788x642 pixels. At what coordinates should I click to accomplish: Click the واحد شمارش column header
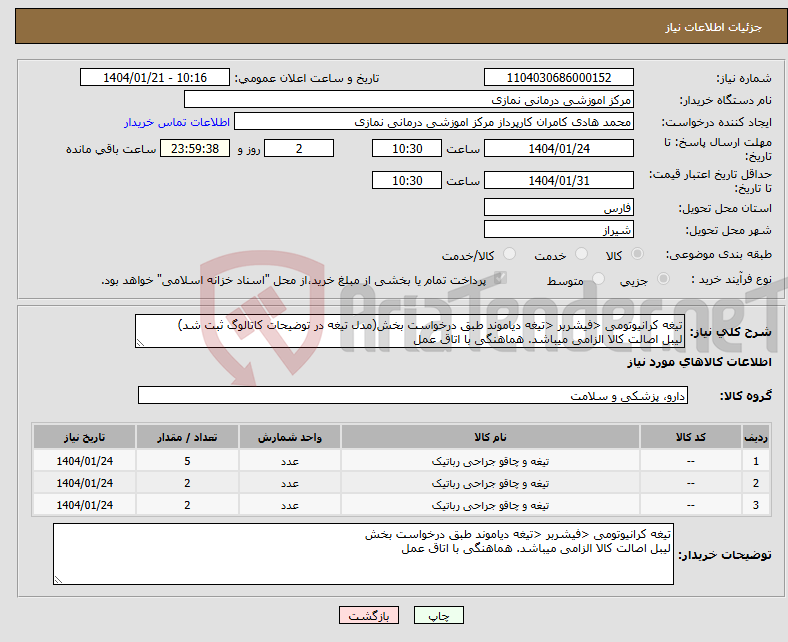pos(290,437)
